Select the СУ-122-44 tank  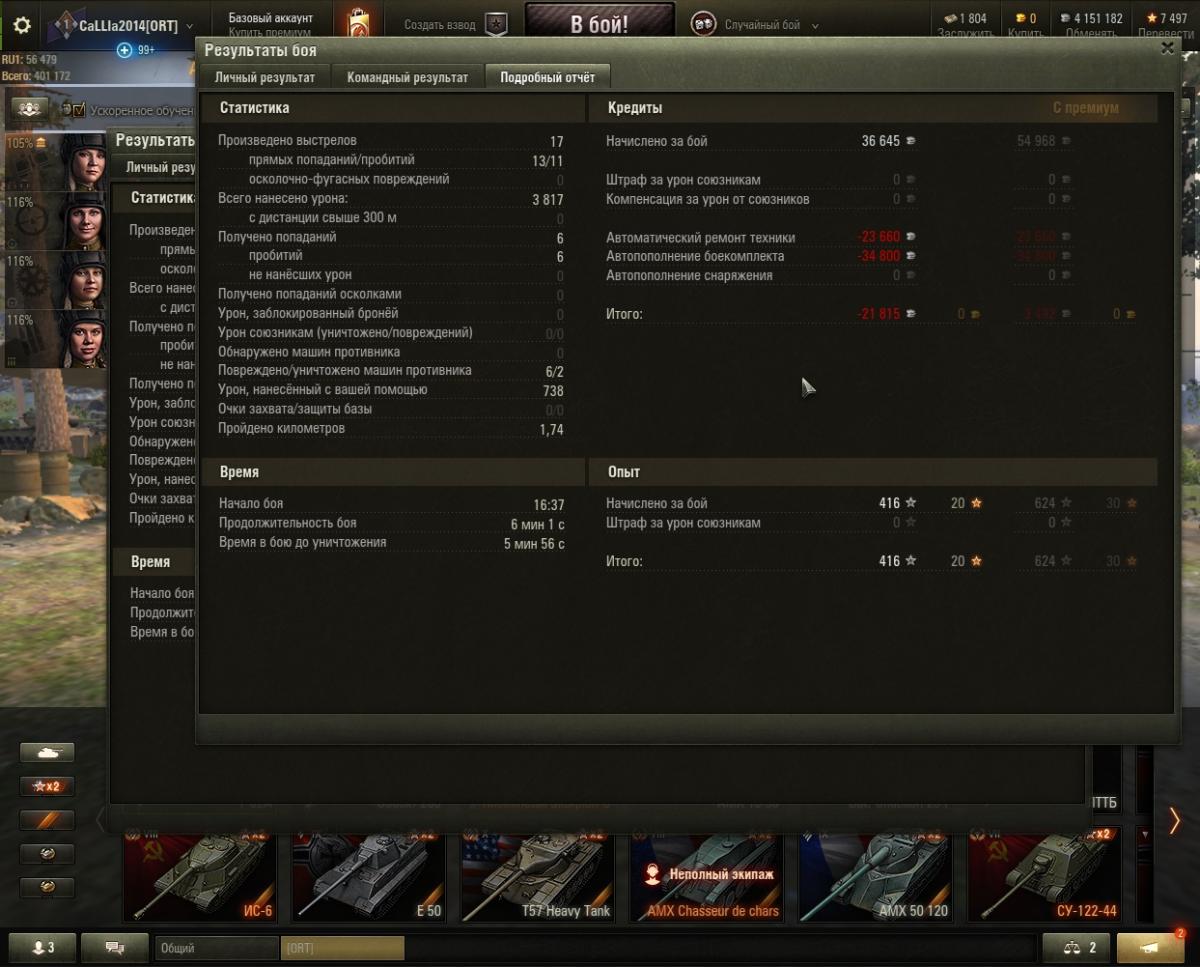pyautogui.click(x=1044, y=874)
